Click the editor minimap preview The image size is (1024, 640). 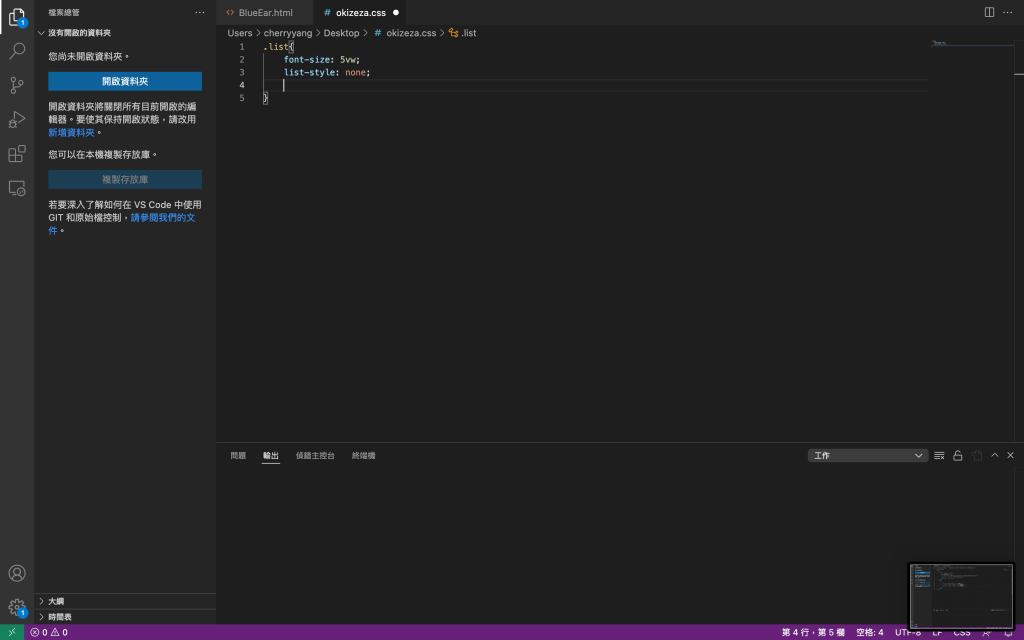[971, 44]
